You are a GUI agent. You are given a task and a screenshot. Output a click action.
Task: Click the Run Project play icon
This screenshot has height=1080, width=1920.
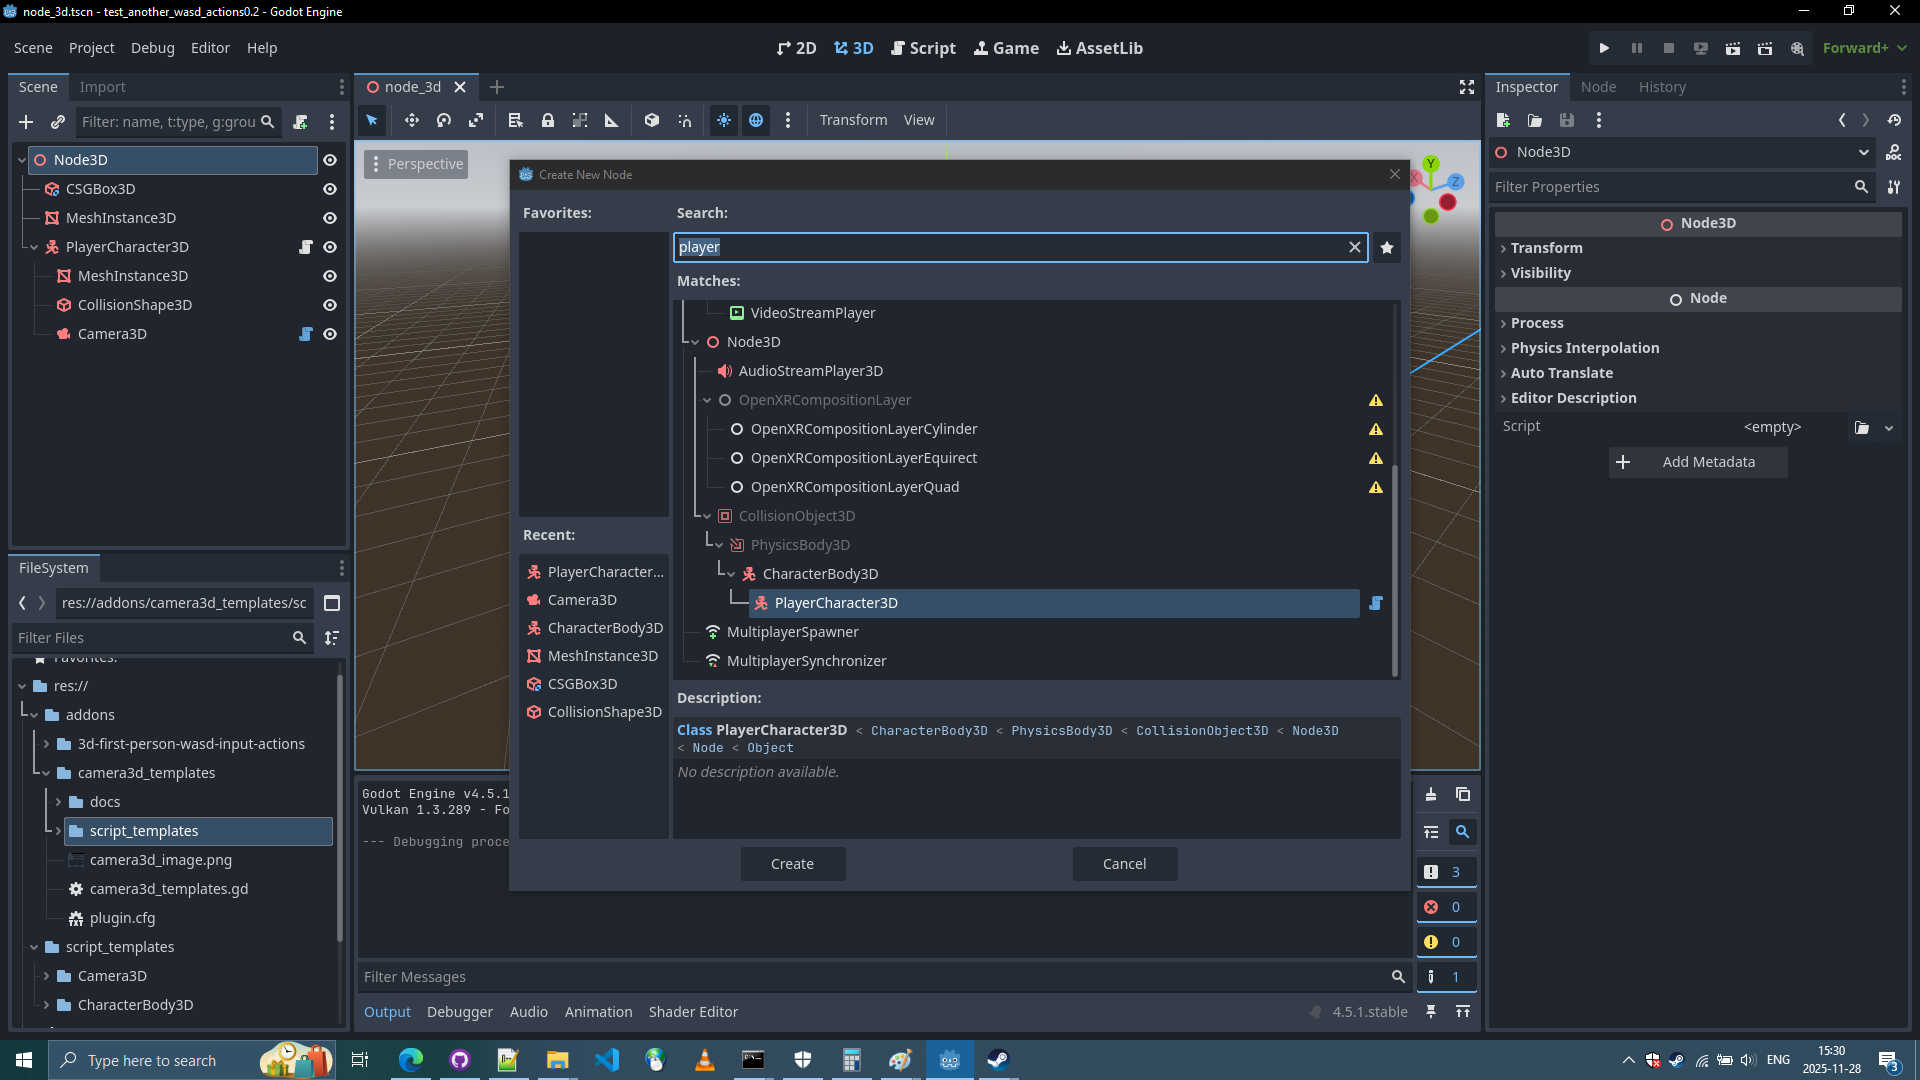(1604, 48)
